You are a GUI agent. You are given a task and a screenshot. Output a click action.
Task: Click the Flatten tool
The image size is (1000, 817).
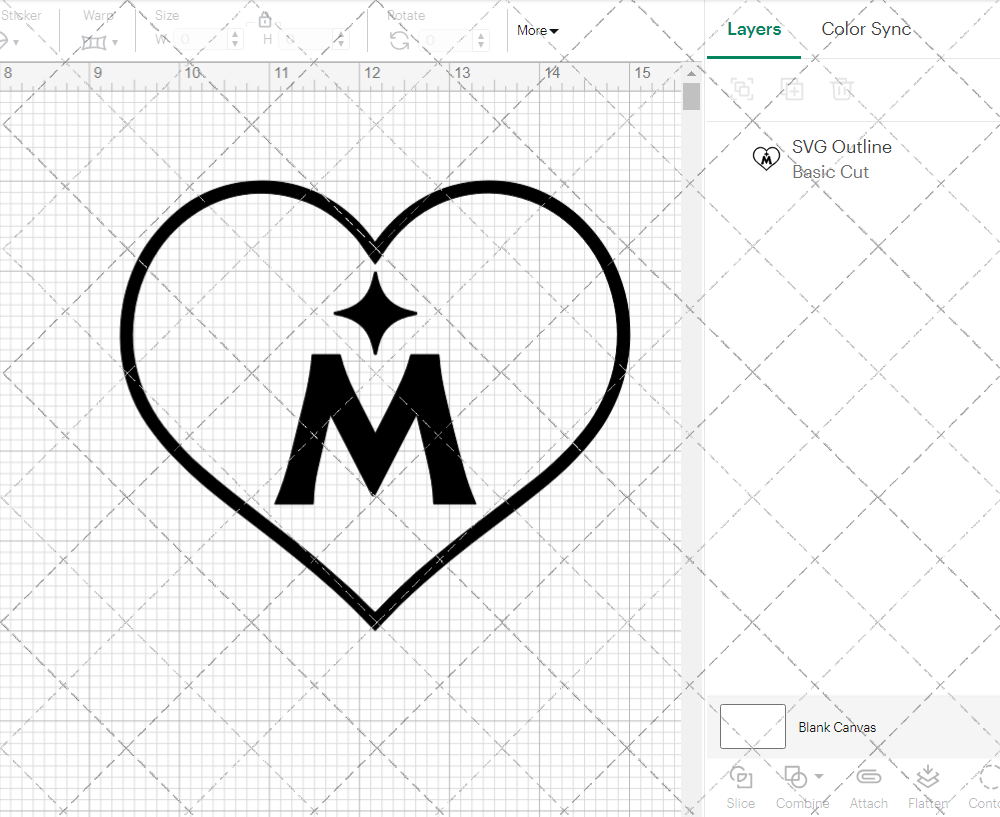tap(927, 788)
